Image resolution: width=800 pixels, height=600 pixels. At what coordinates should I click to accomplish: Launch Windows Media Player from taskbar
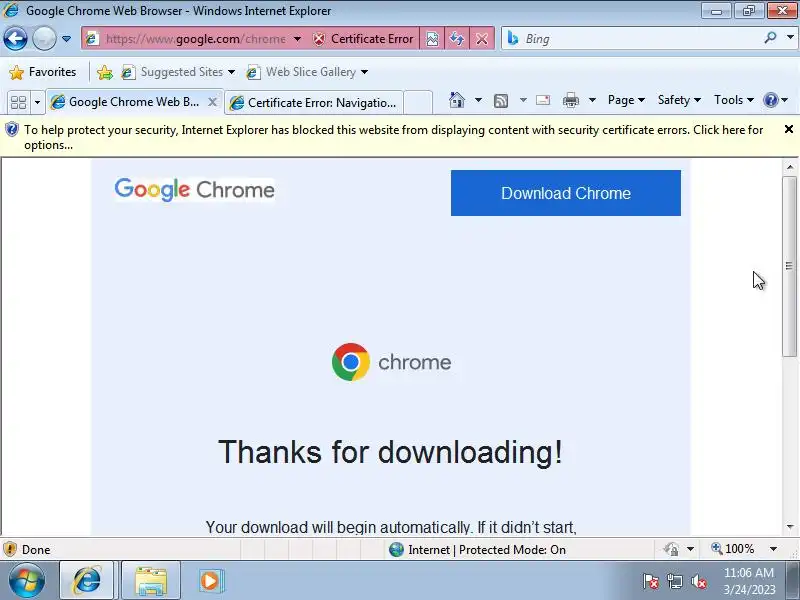click(x=210, y=581)
